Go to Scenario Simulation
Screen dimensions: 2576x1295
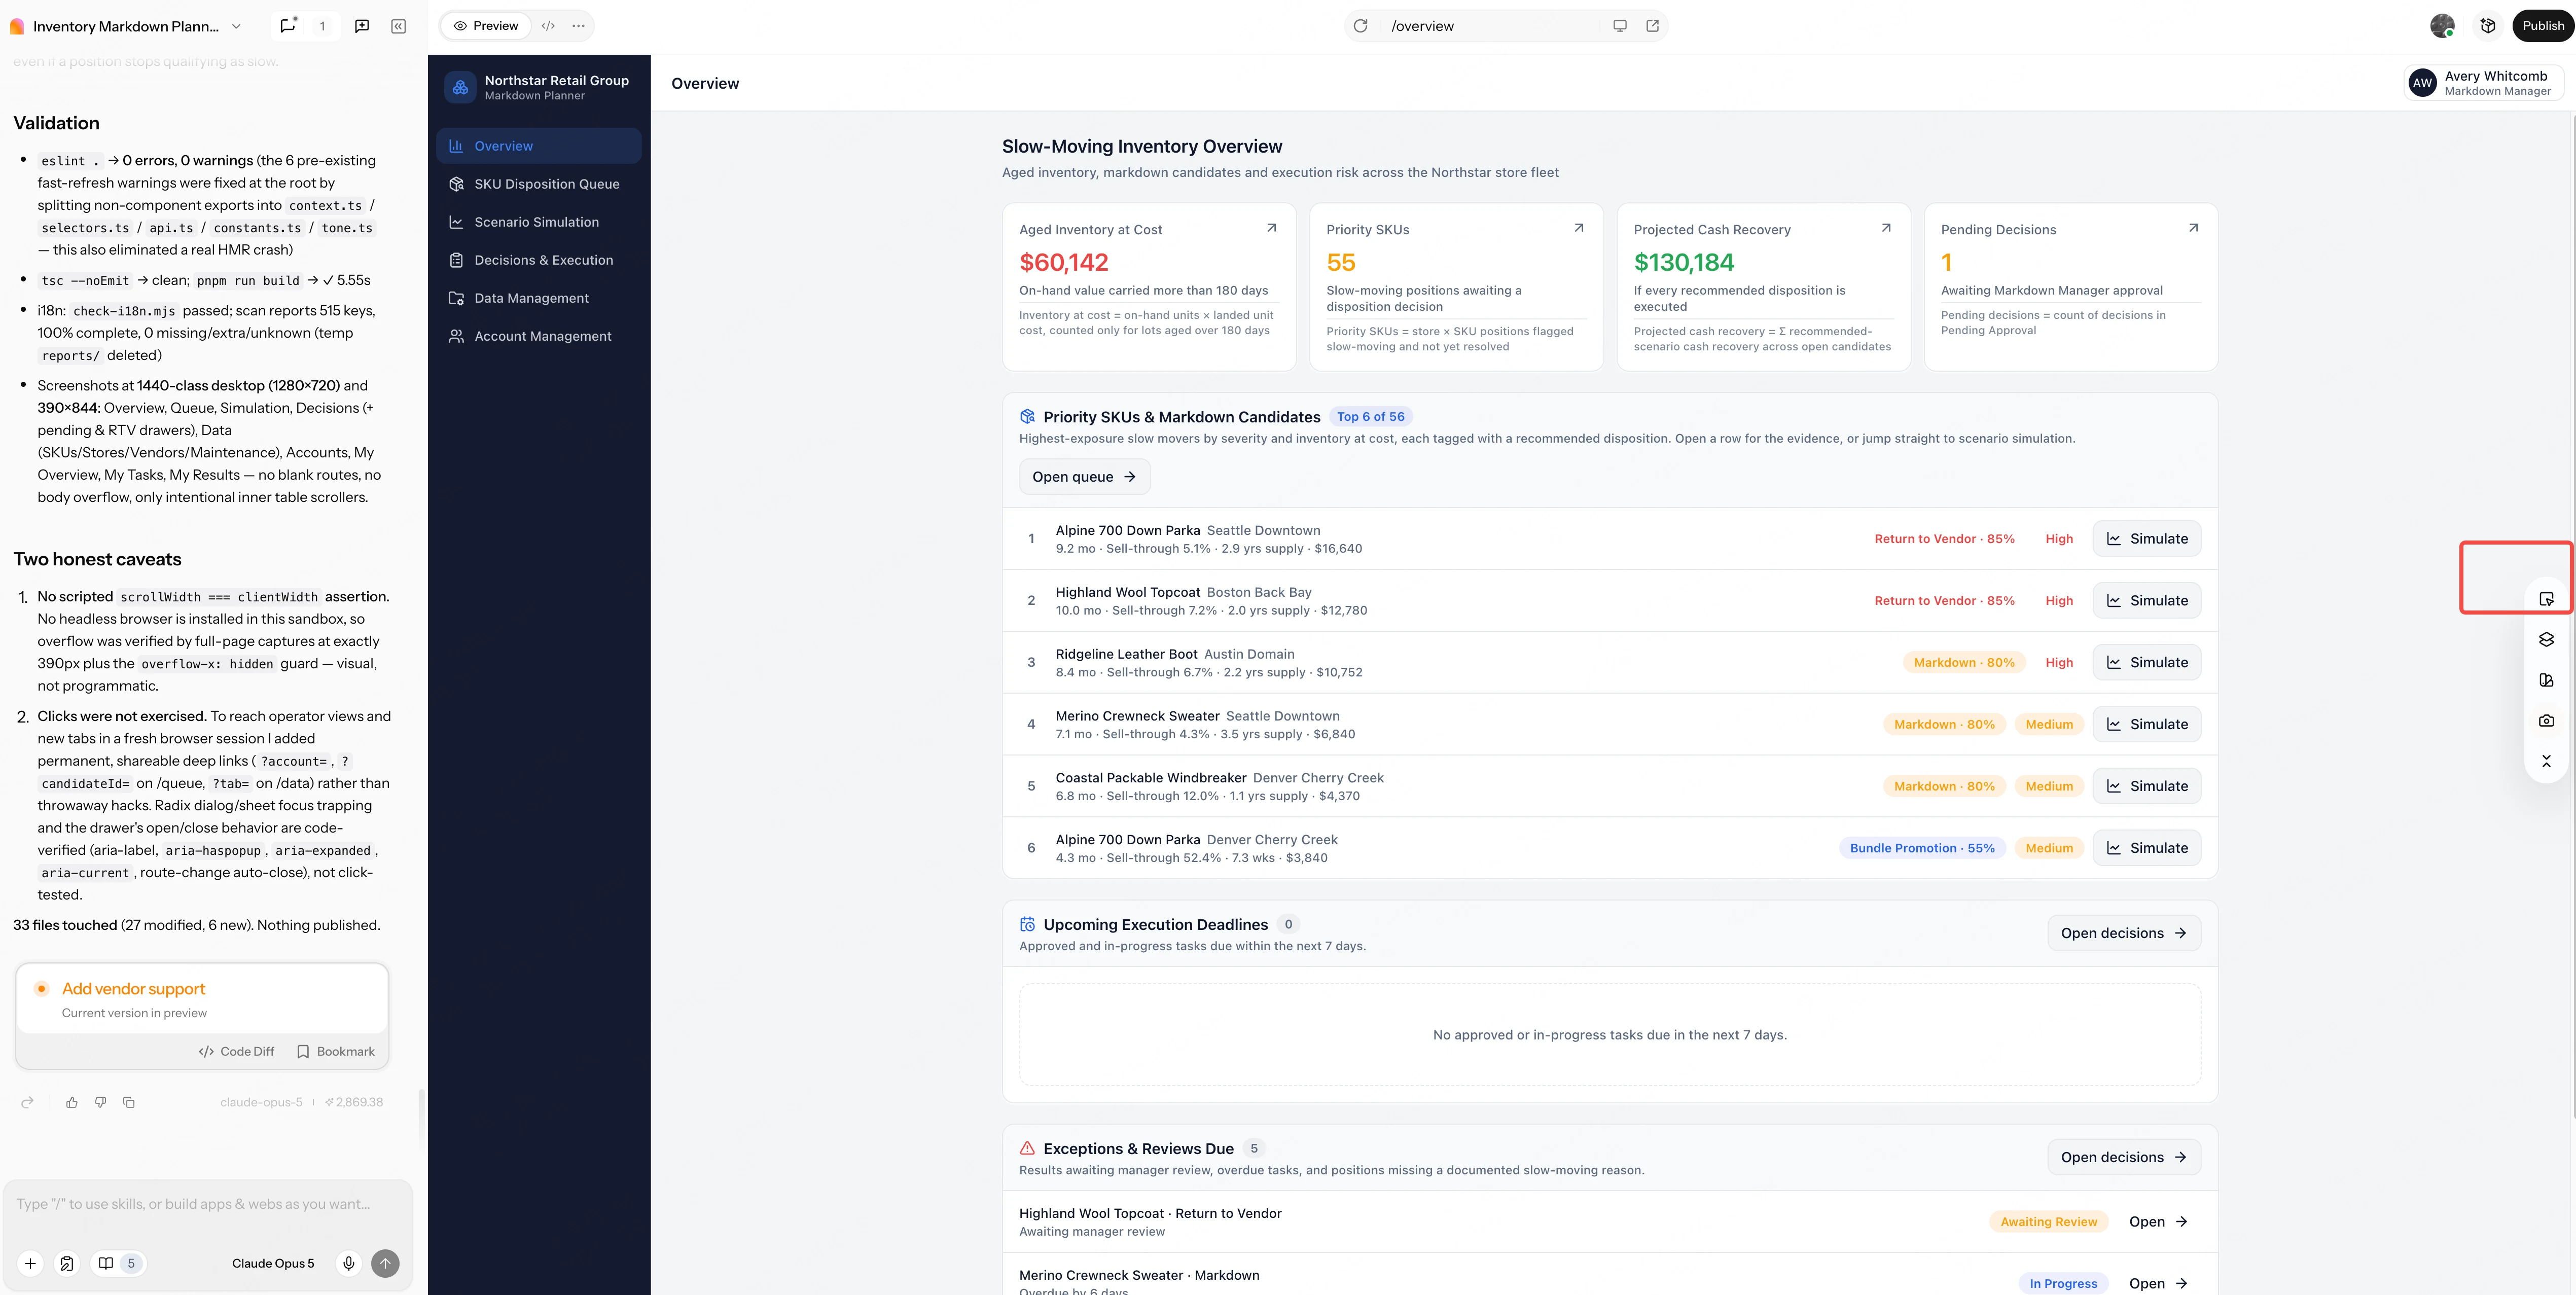click(539, 222)
